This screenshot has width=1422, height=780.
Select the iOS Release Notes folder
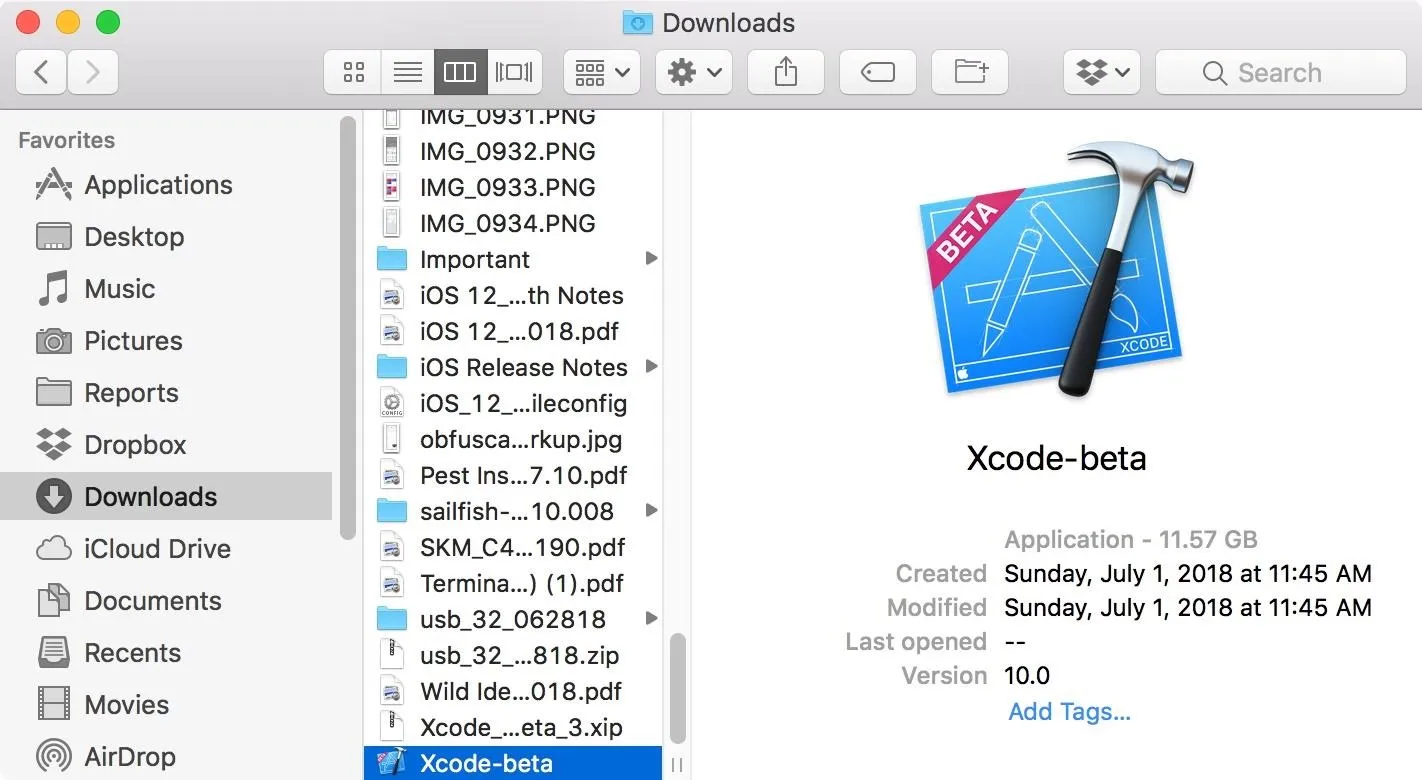point(513,367)
